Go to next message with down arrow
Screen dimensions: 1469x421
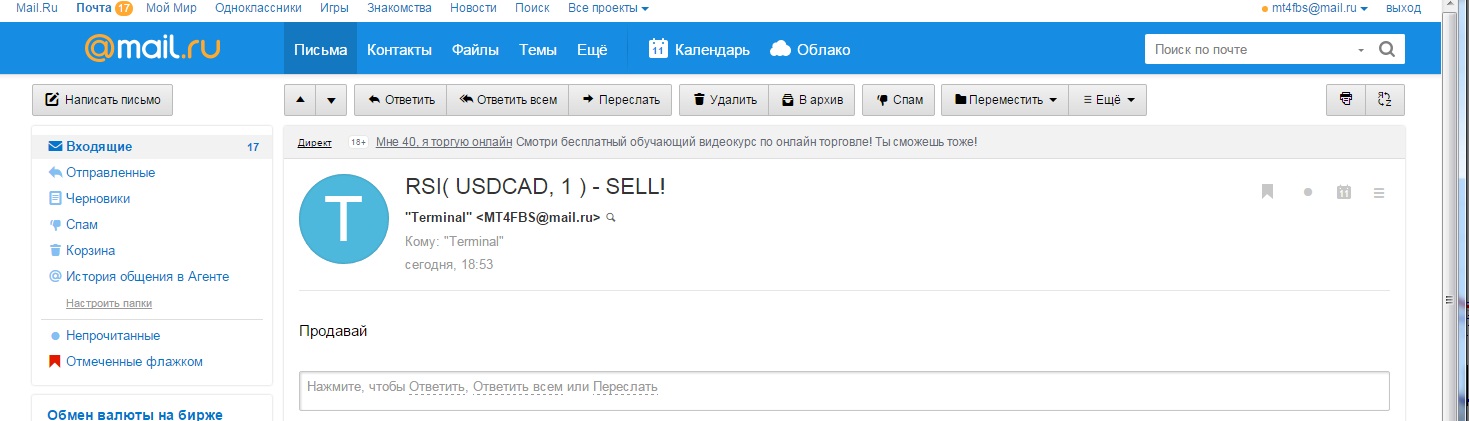[x=332, y=100]
